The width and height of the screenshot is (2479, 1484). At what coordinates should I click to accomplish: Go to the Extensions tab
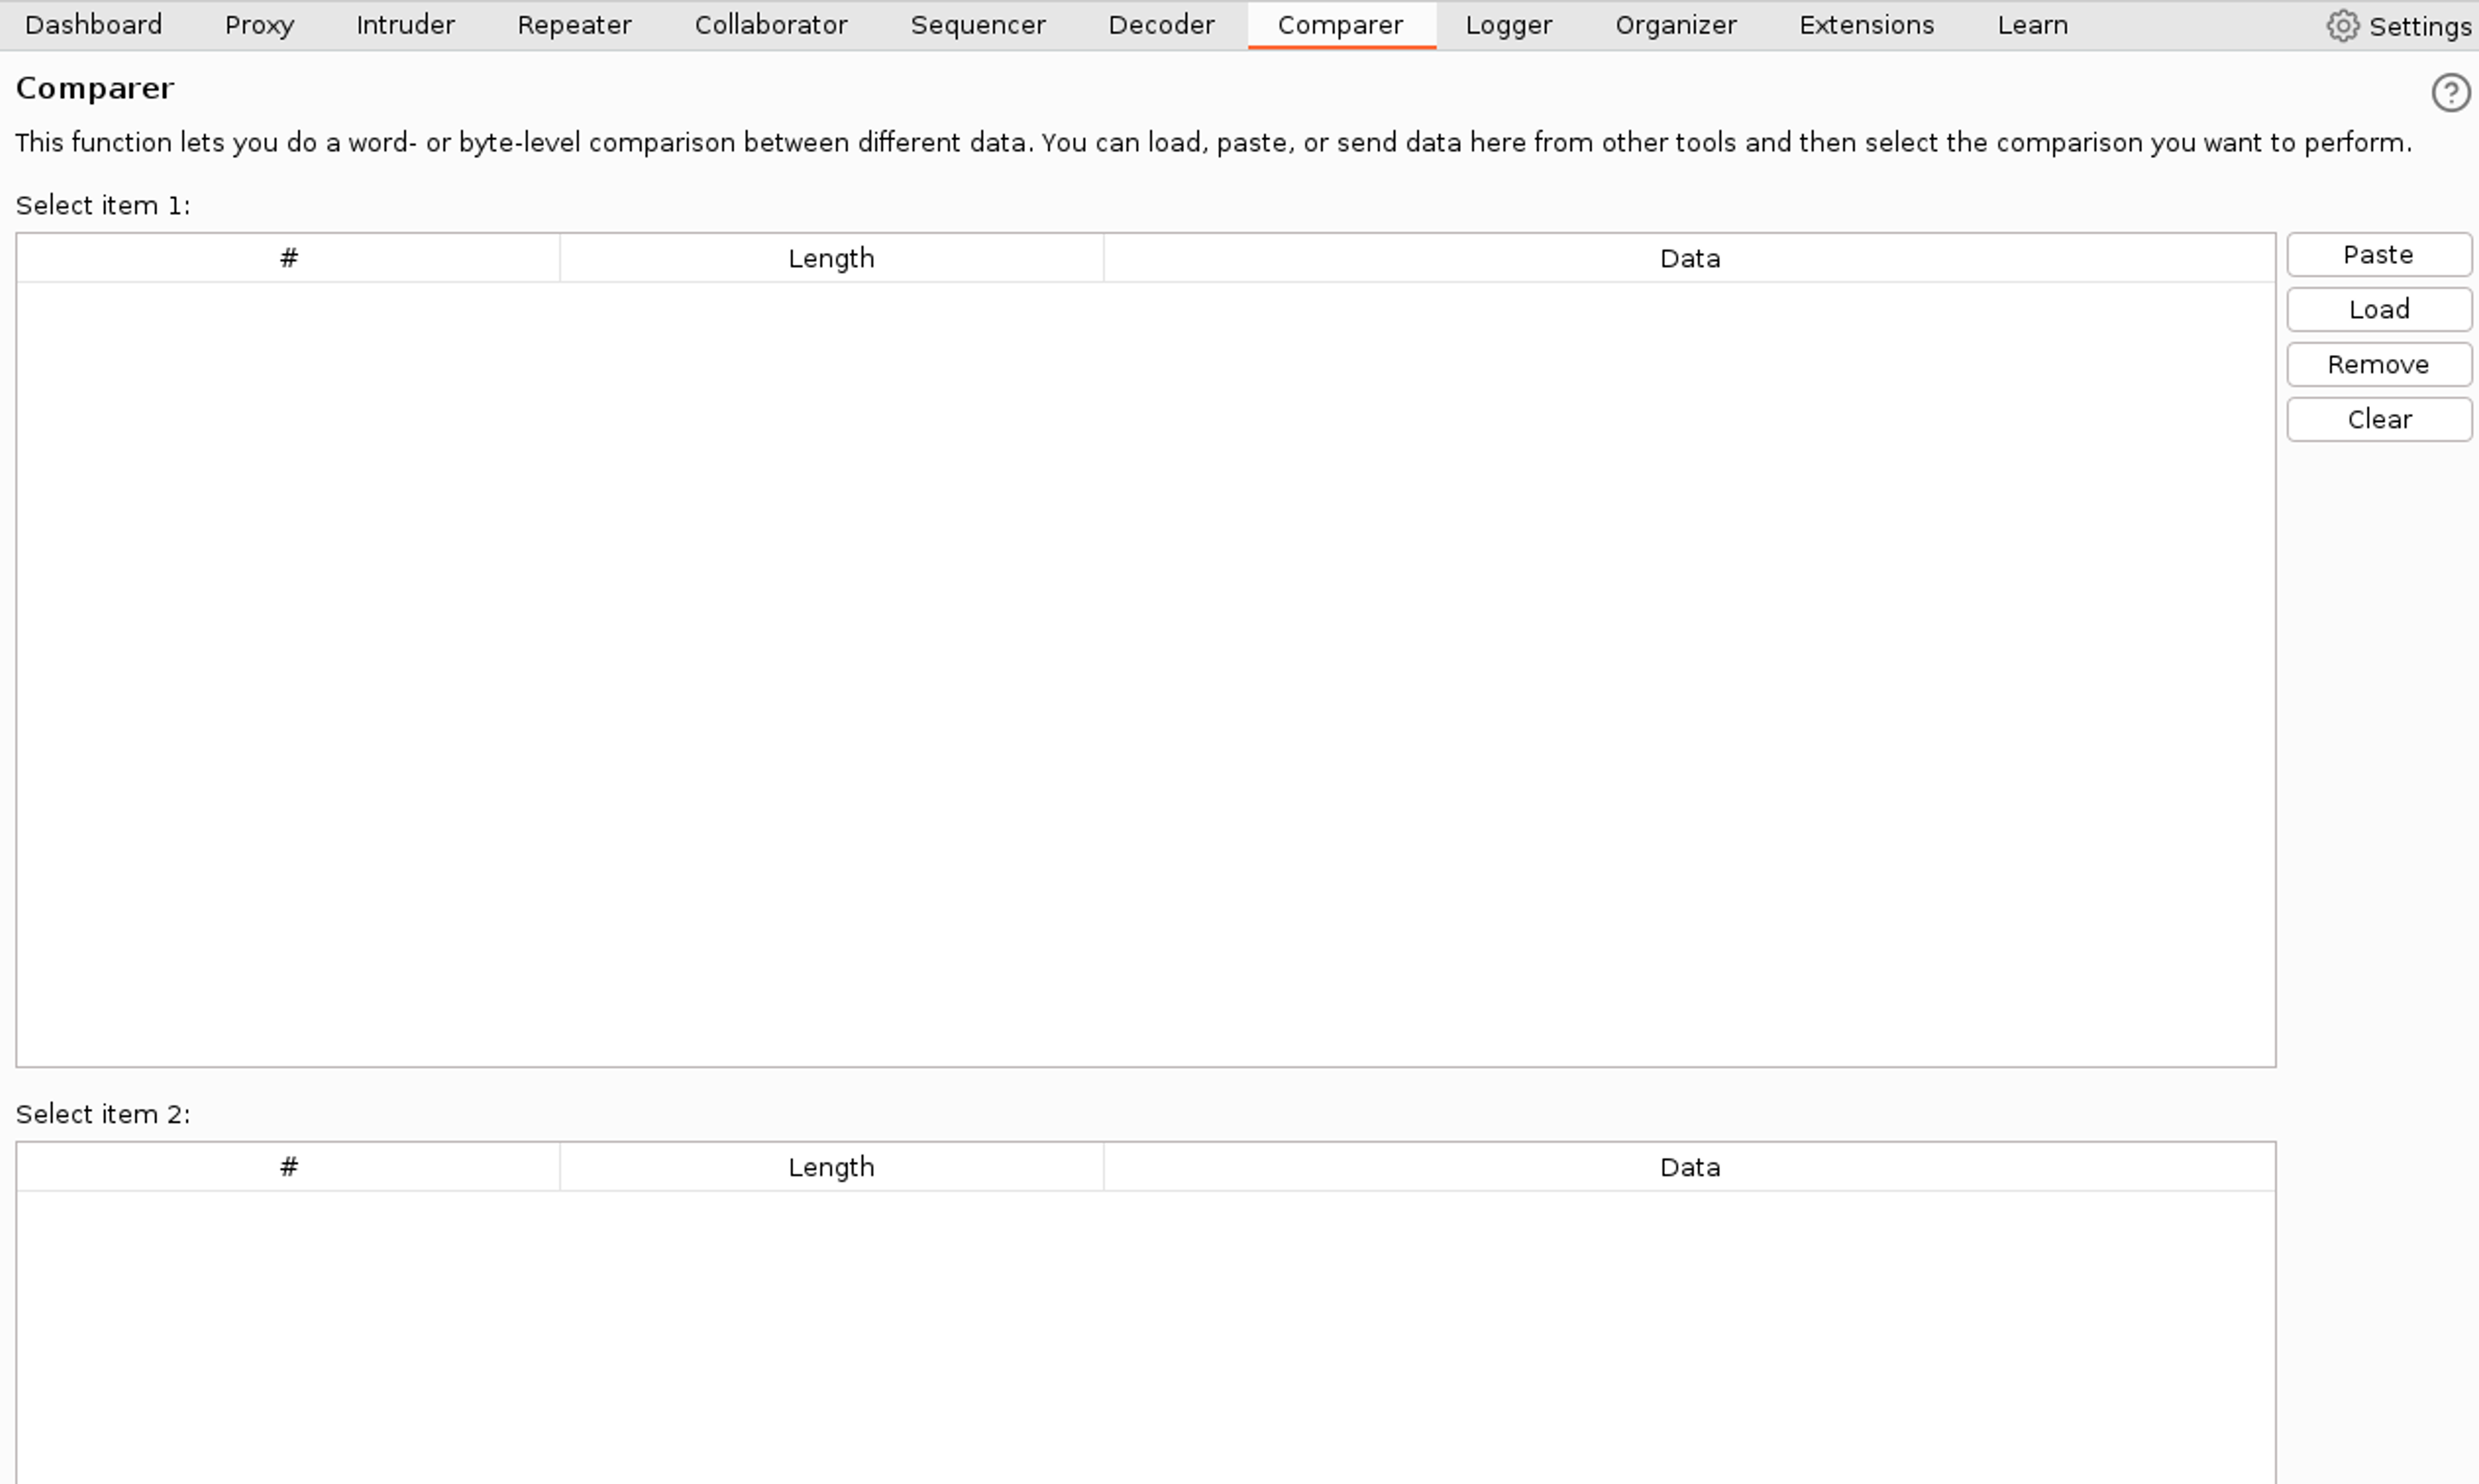(x=1866, y=25)
